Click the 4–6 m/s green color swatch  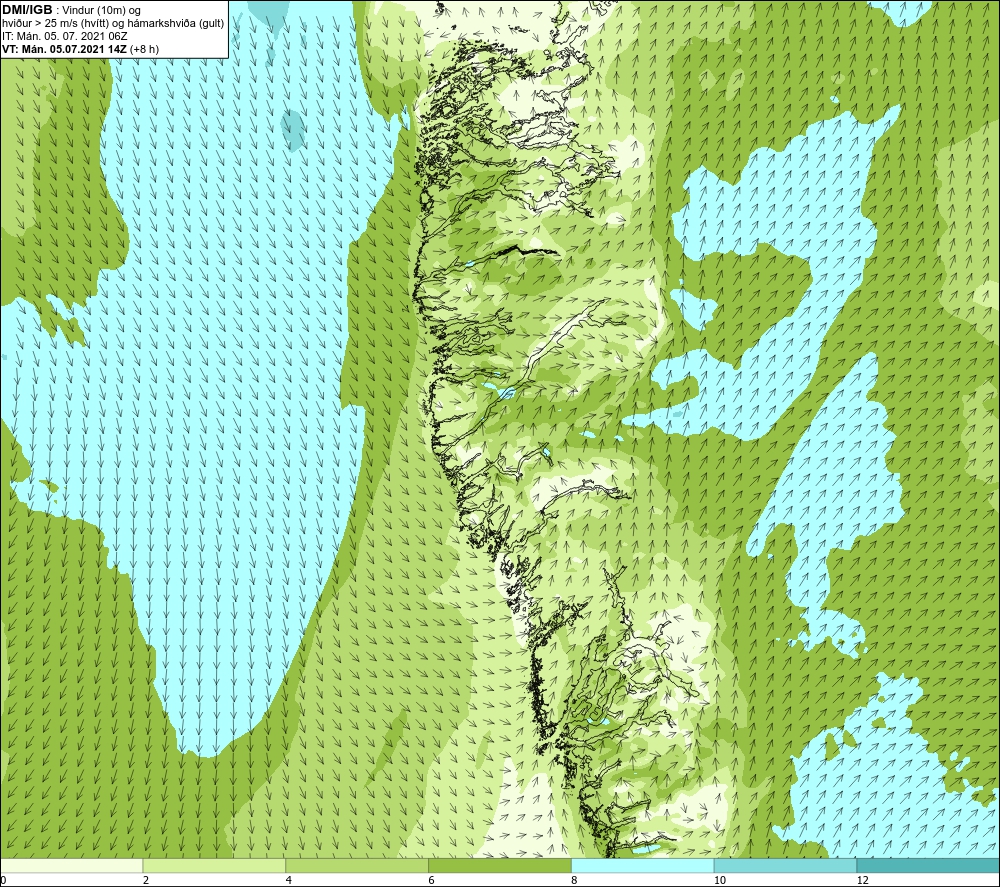(x=357, y=865)
